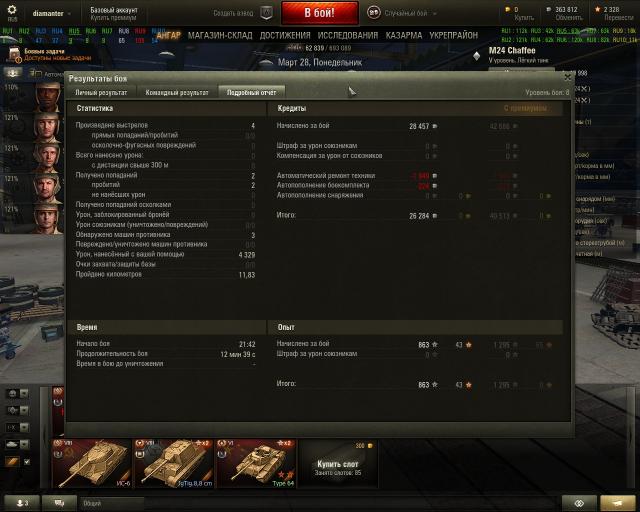Open the ИССЛЕДОВАНИЯ menu tab

point(347,36)
